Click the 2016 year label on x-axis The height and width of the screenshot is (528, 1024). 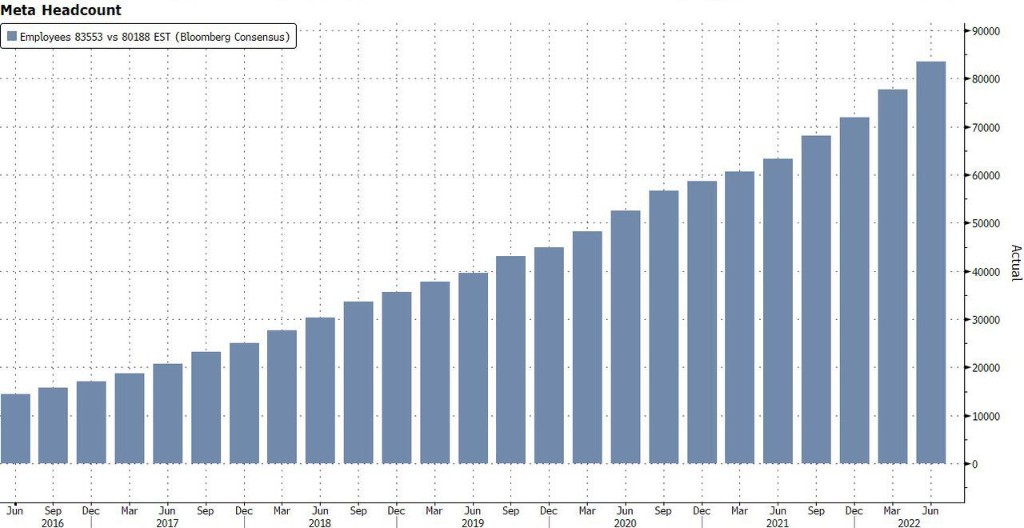[x=54, y=522]
